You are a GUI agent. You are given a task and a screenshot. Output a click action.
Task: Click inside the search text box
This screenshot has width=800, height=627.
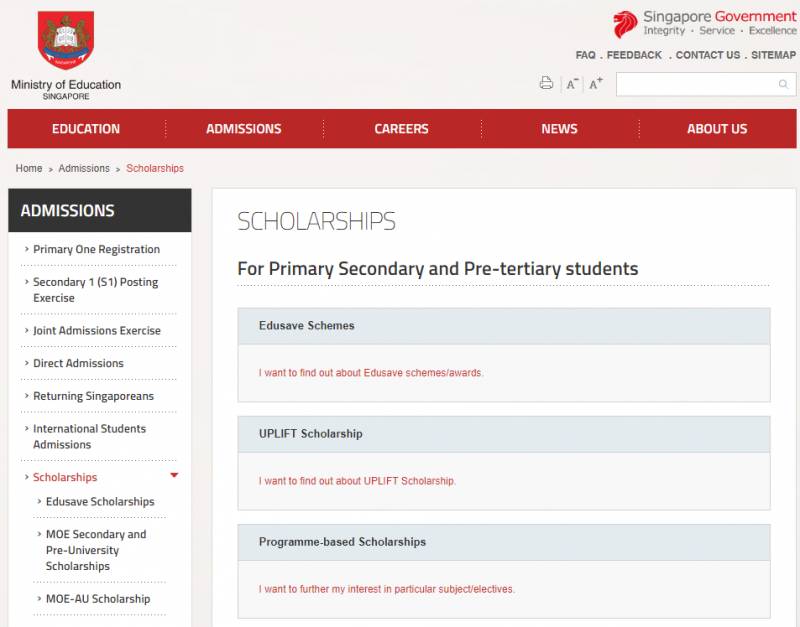[x=695, y=84]
